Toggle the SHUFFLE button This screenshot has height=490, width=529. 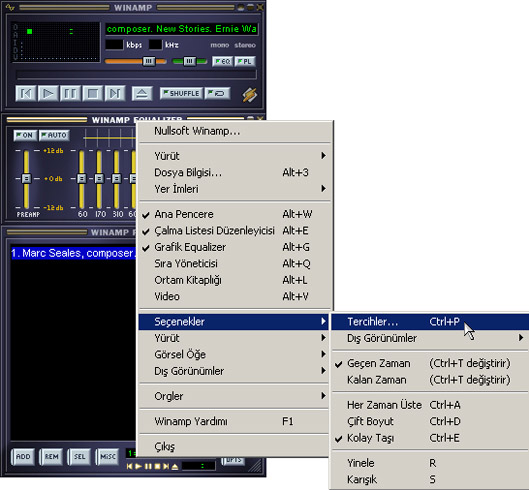pyautogui.click(x=181, y=93)
